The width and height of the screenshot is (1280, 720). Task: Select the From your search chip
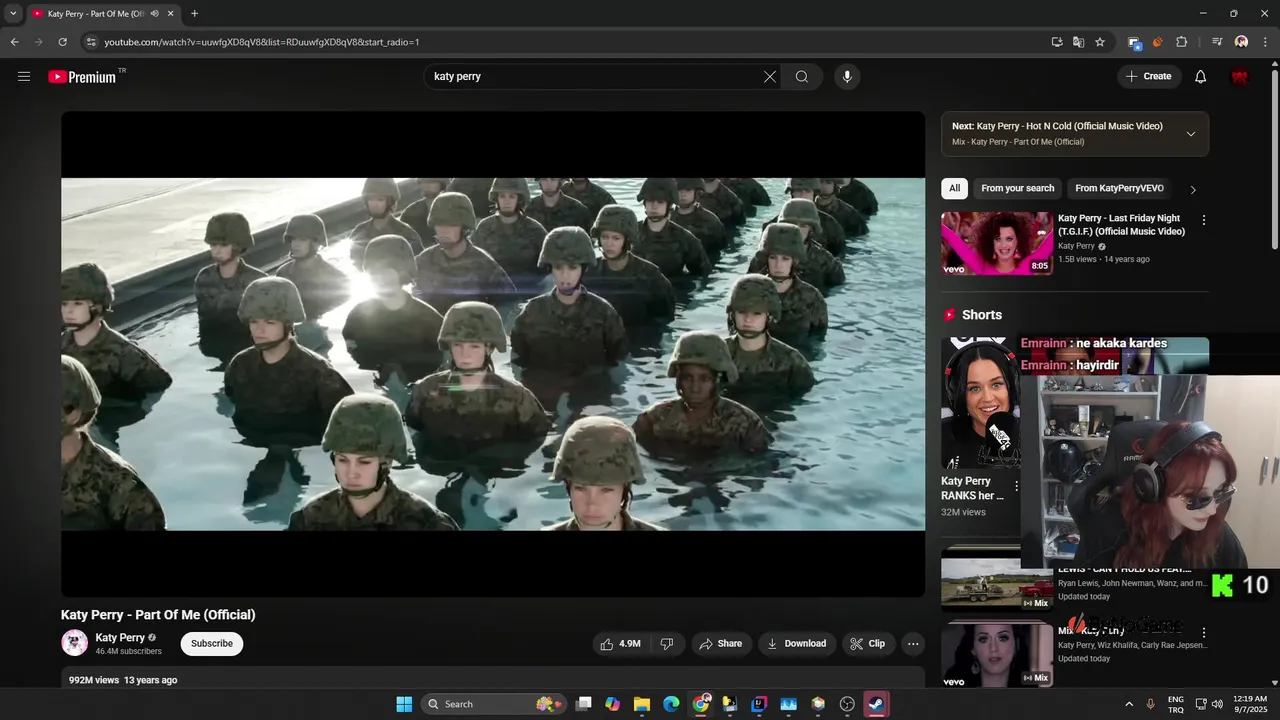click(x=1017, y=188)
